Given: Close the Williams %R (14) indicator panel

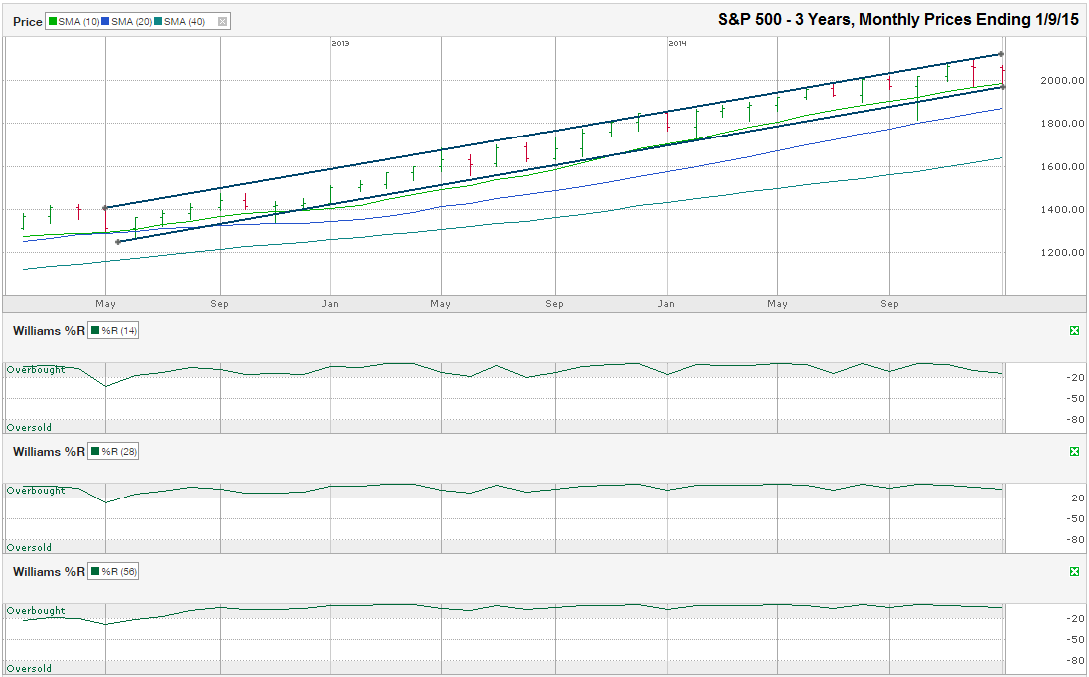Looking at the screenshot, I should point(1074,331).
